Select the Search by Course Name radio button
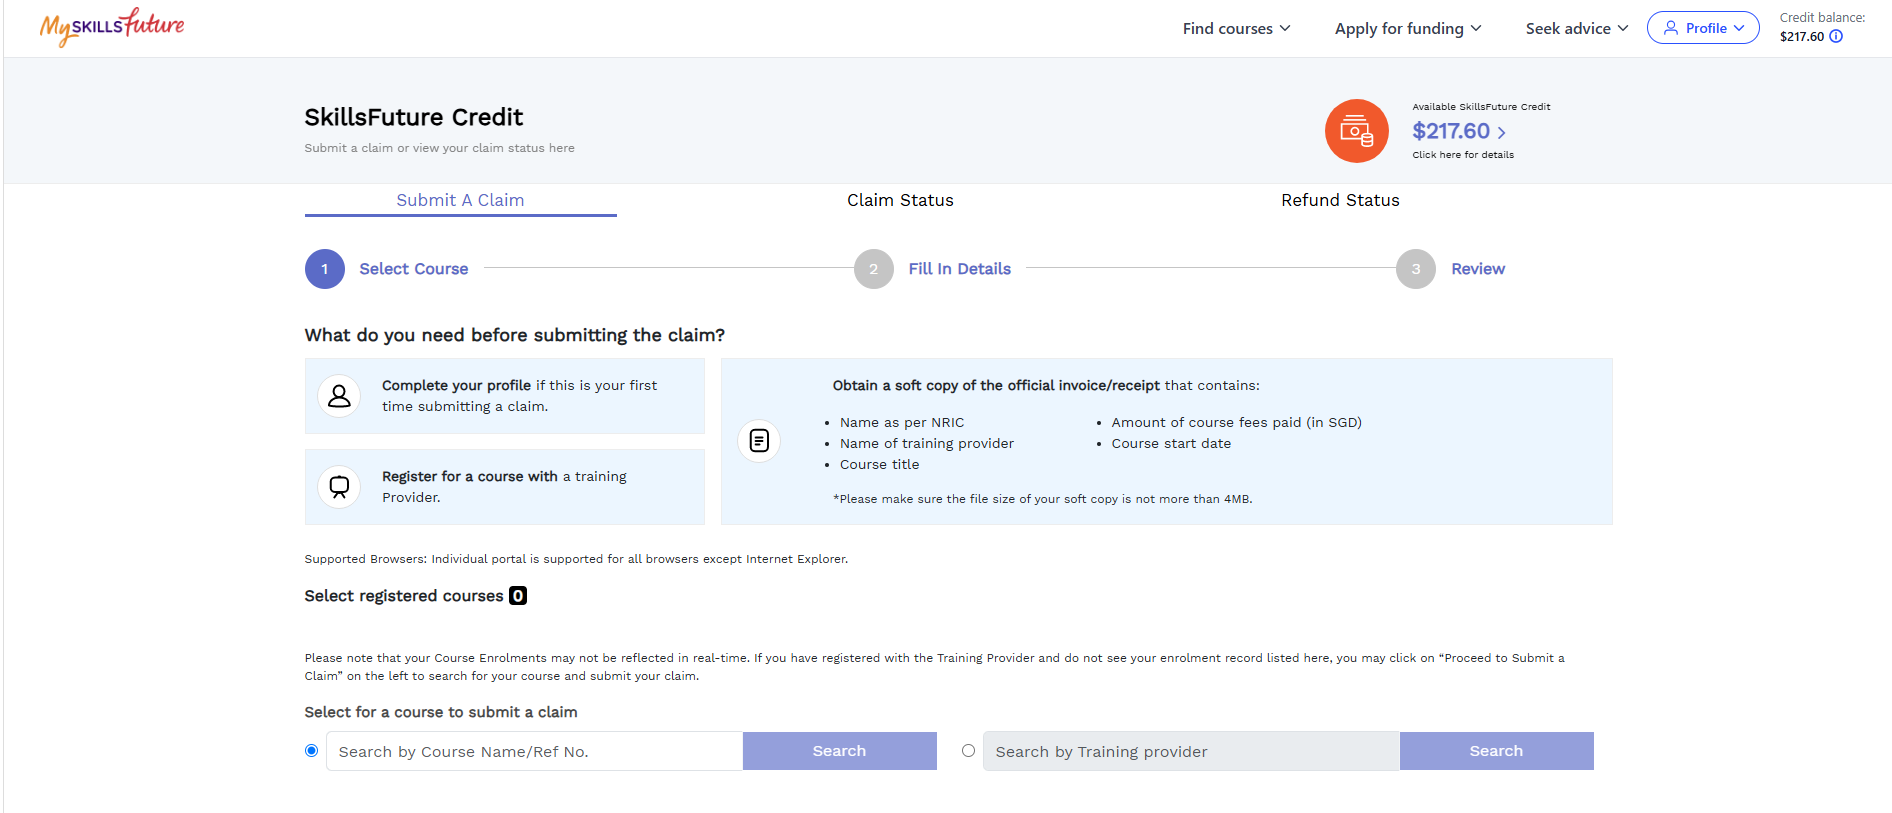 (x=312, y=751)
